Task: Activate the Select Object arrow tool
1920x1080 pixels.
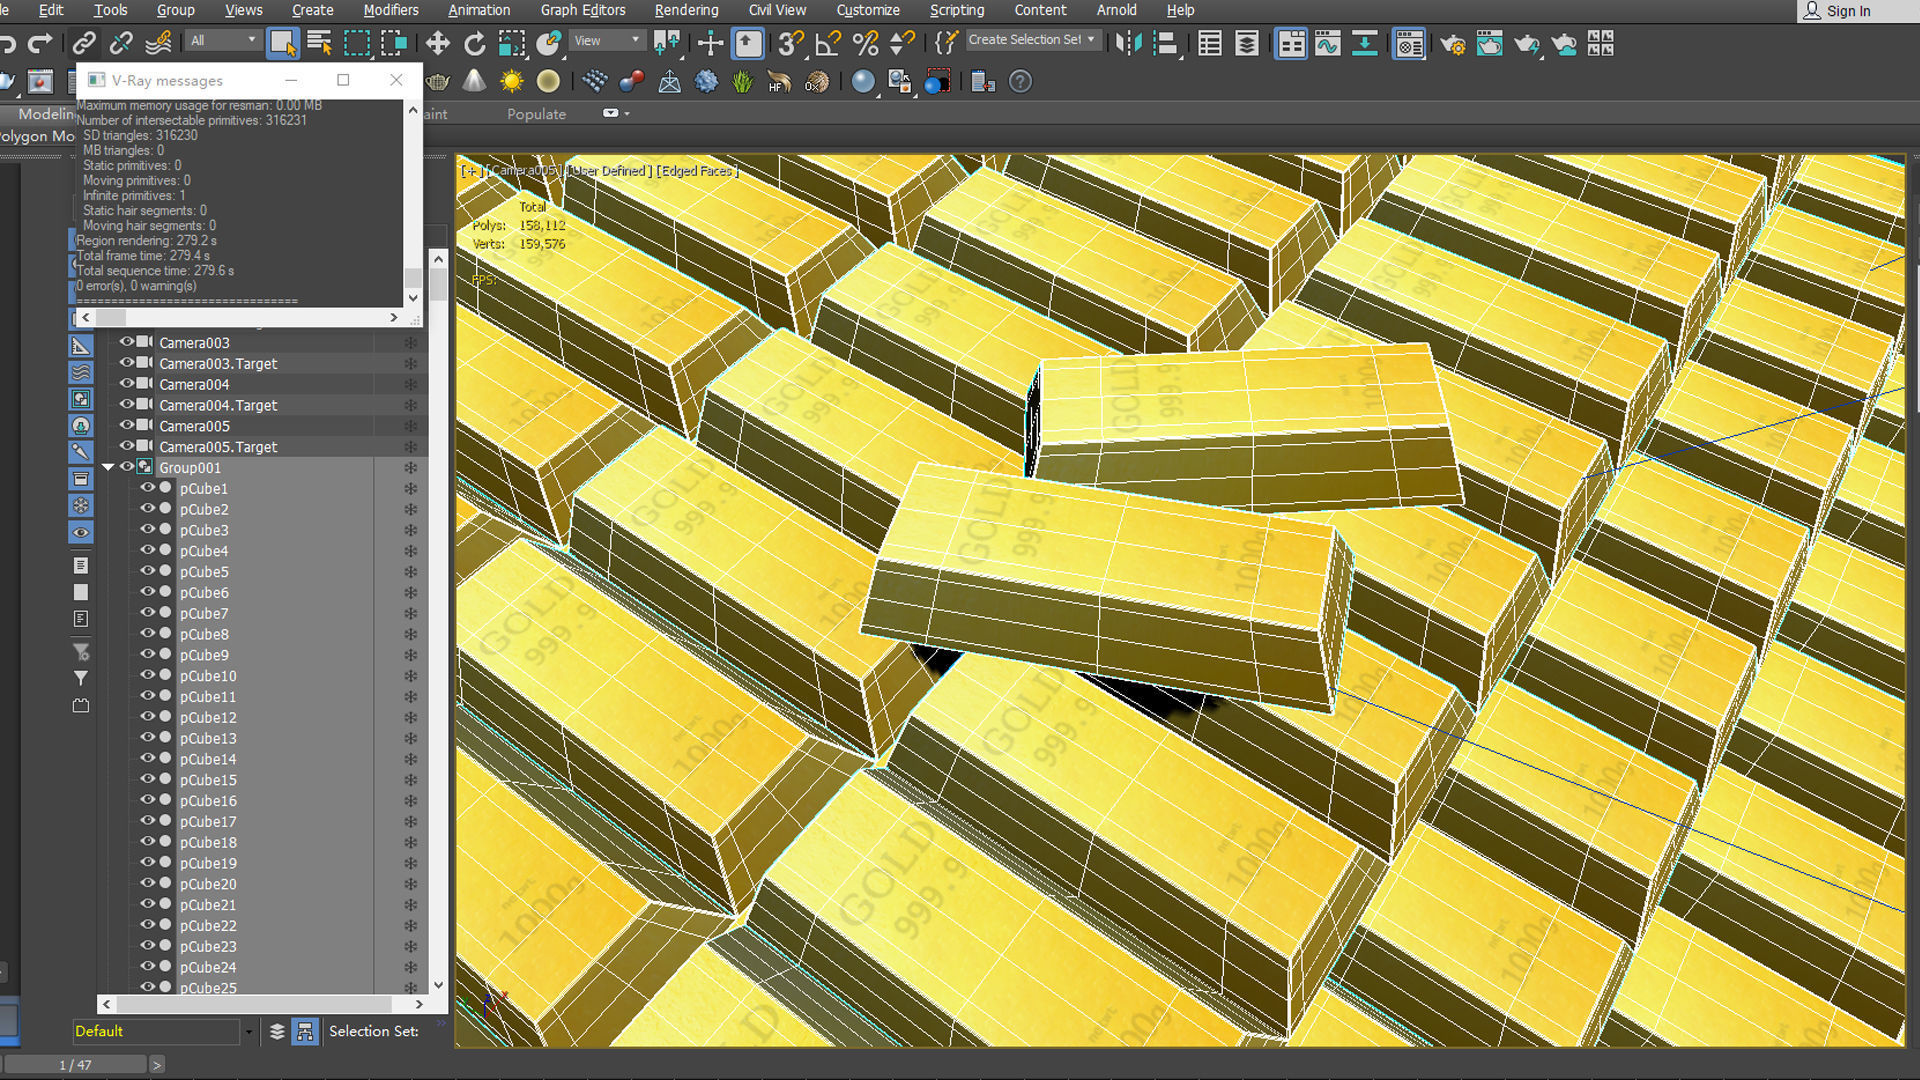Action: click(283, 43)
